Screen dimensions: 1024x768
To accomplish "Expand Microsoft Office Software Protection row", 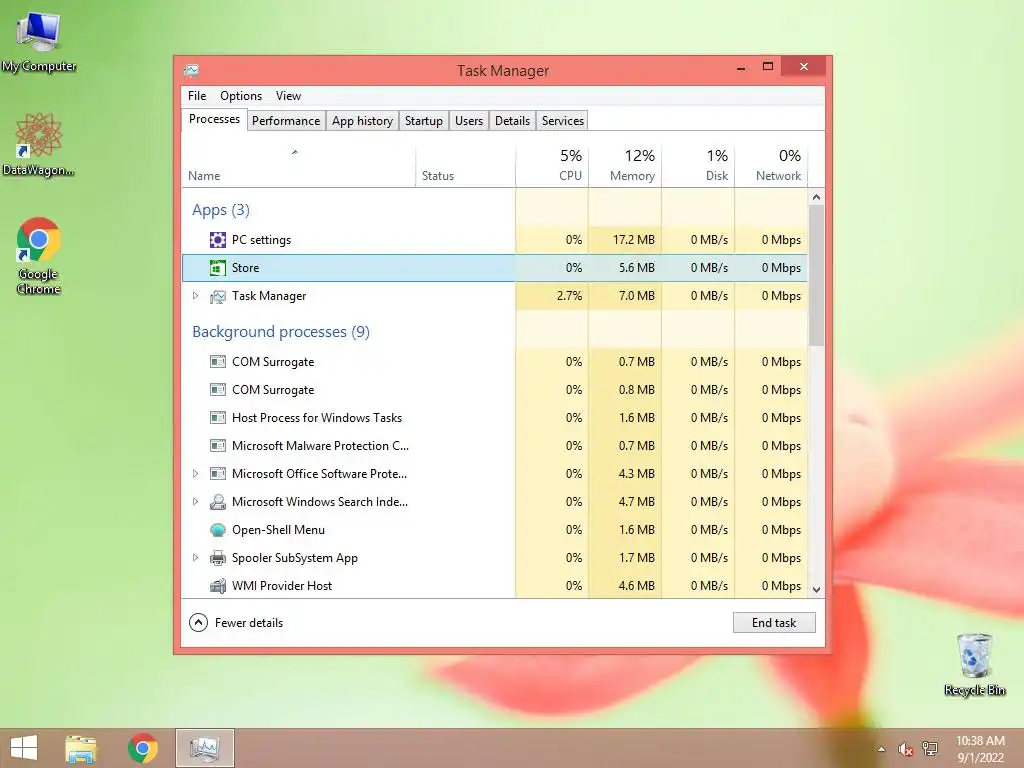I will tap(195, 473).
